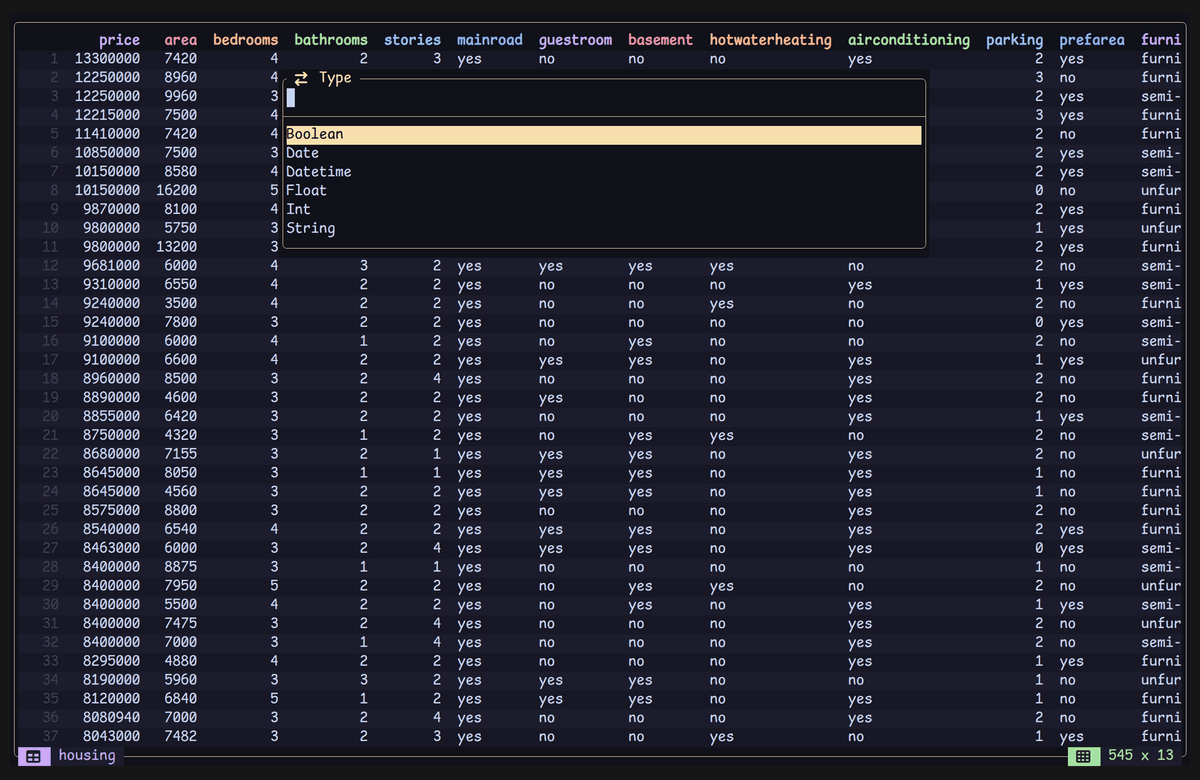This screenshot has height=780, width=1200.
Task: Select the price cell 12215000
Action: (x=107, y=116)
